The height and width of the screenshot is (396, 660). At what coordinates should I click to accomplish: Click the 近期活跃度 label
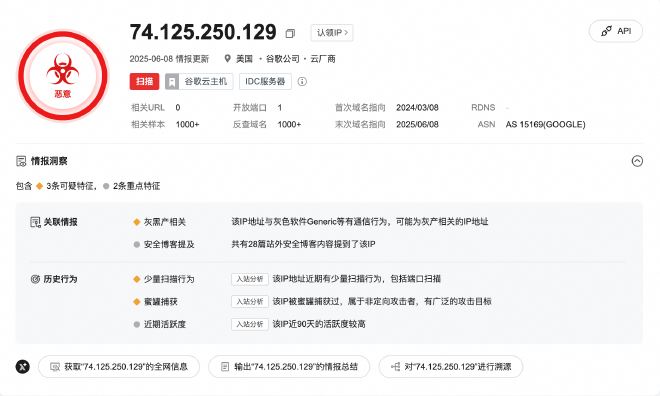[x=165, y=324]
